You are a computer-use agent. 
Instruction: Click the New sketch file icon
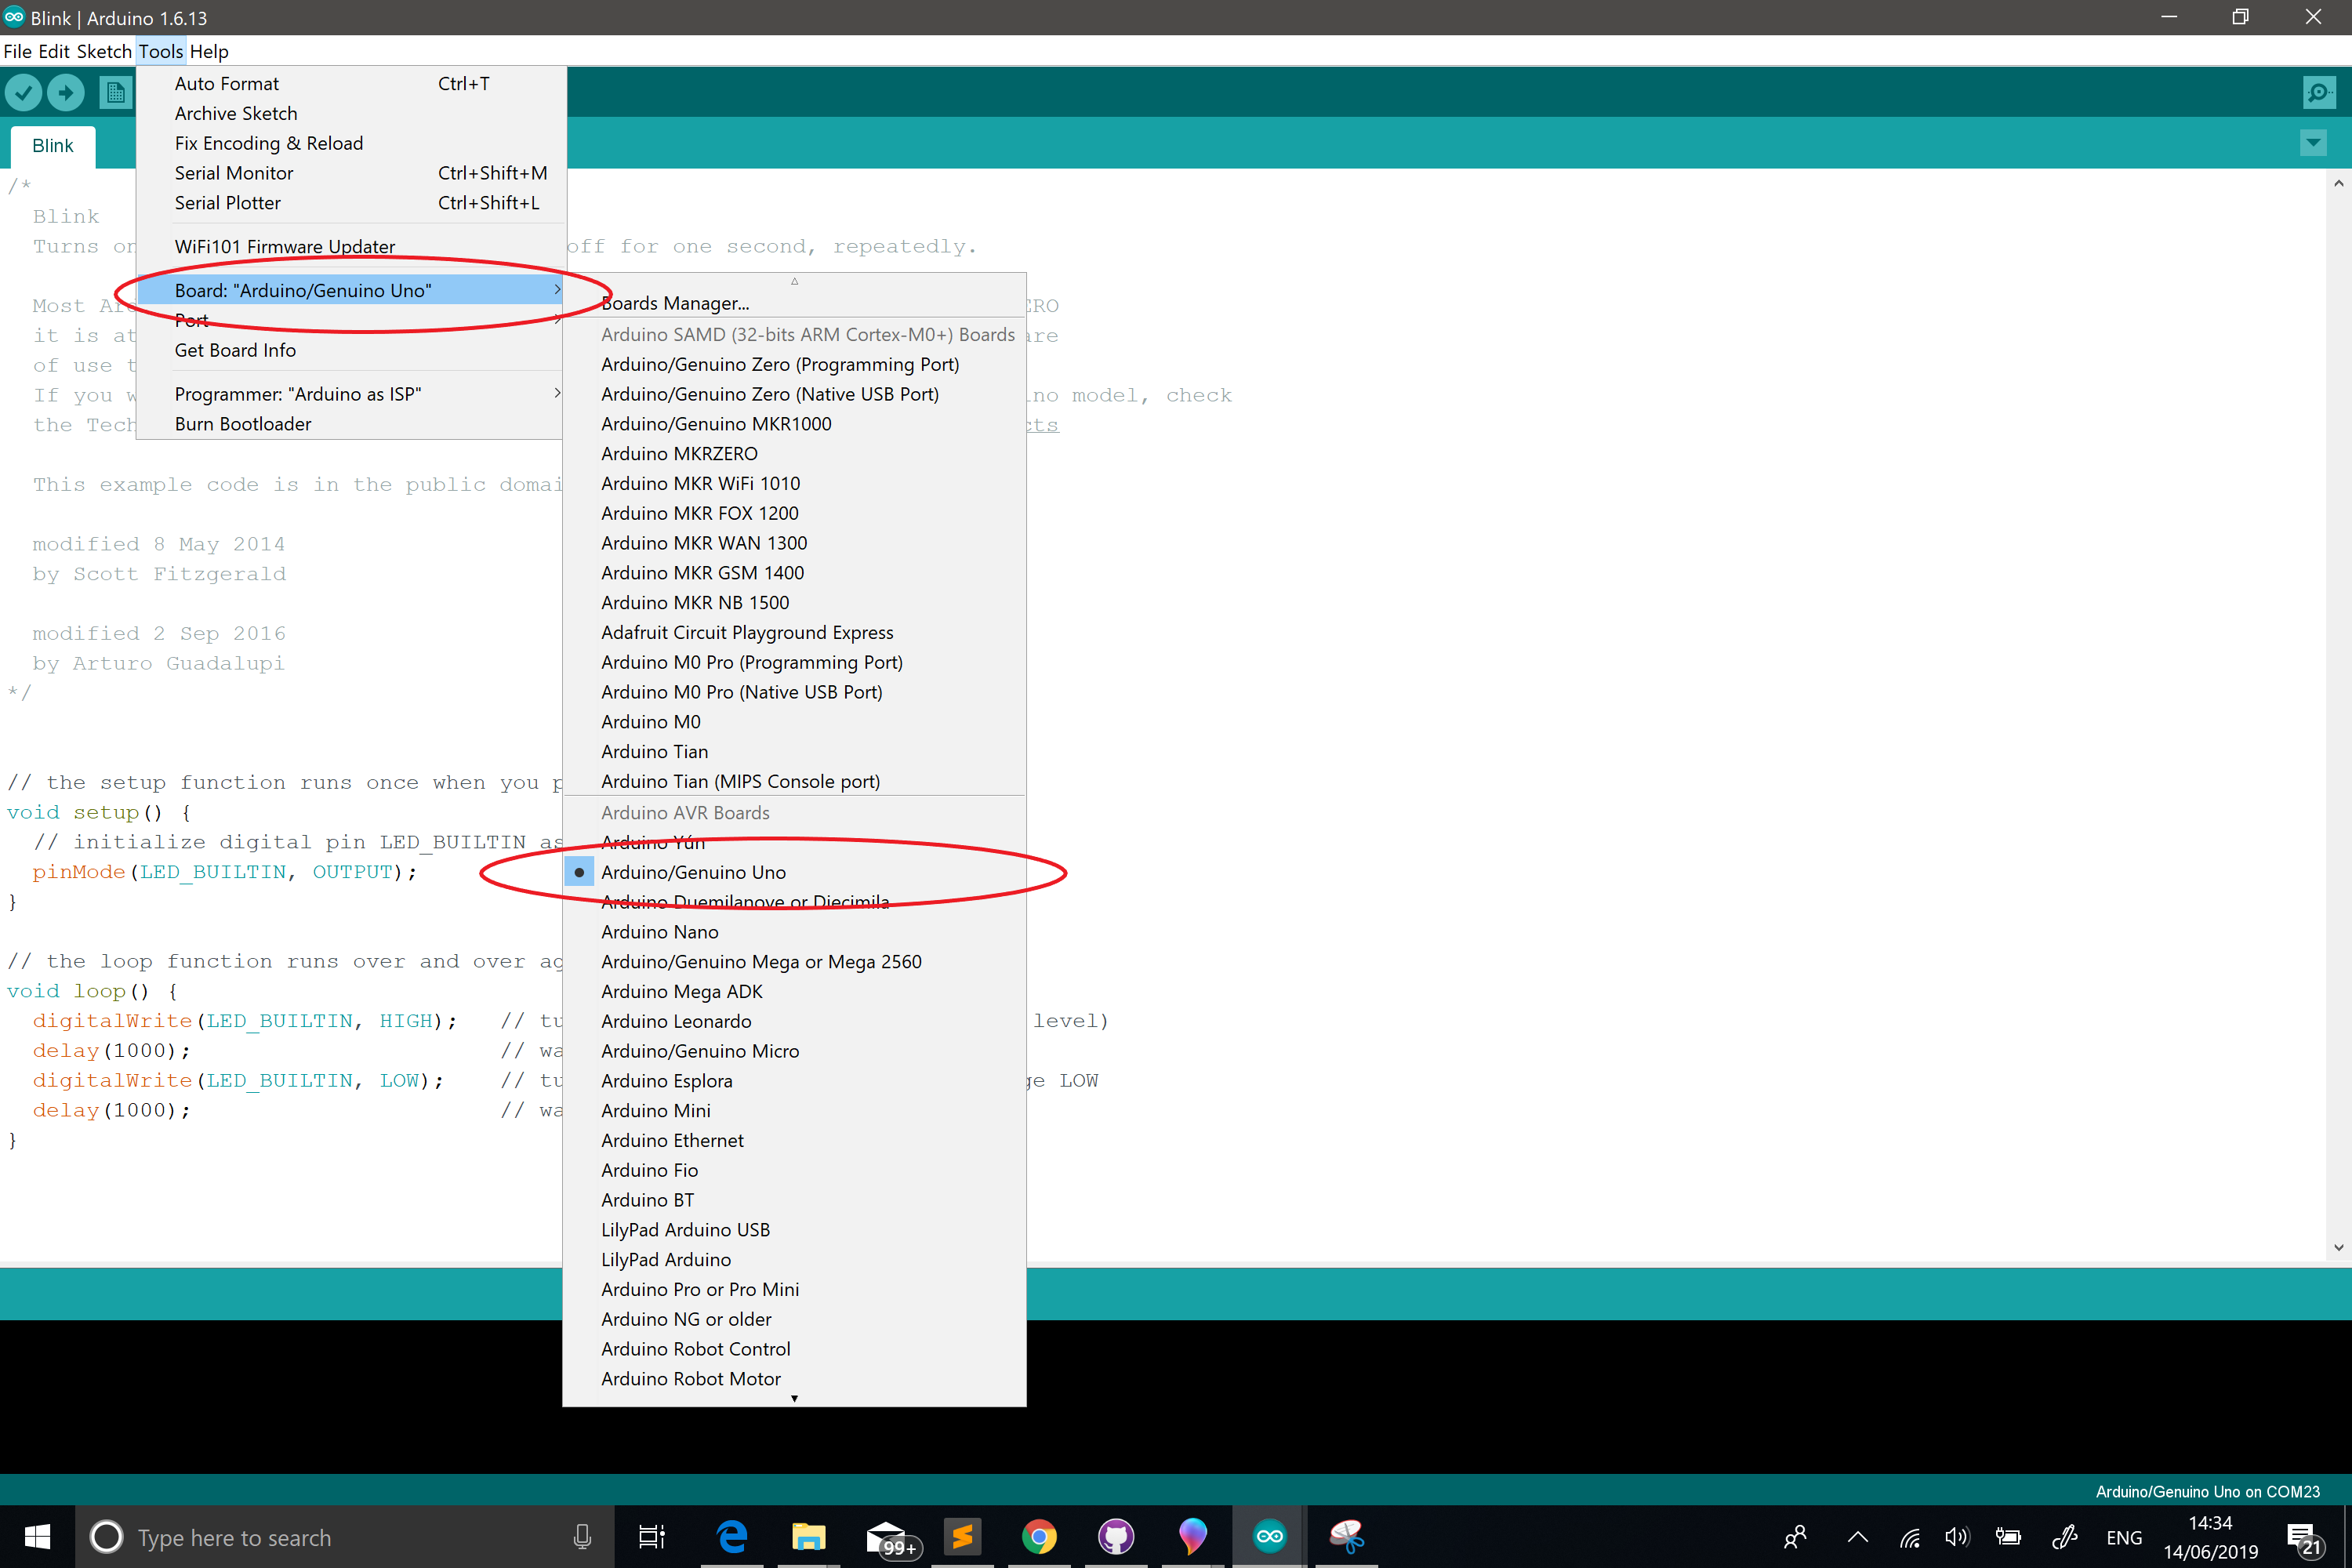click(x=115, y=93)
